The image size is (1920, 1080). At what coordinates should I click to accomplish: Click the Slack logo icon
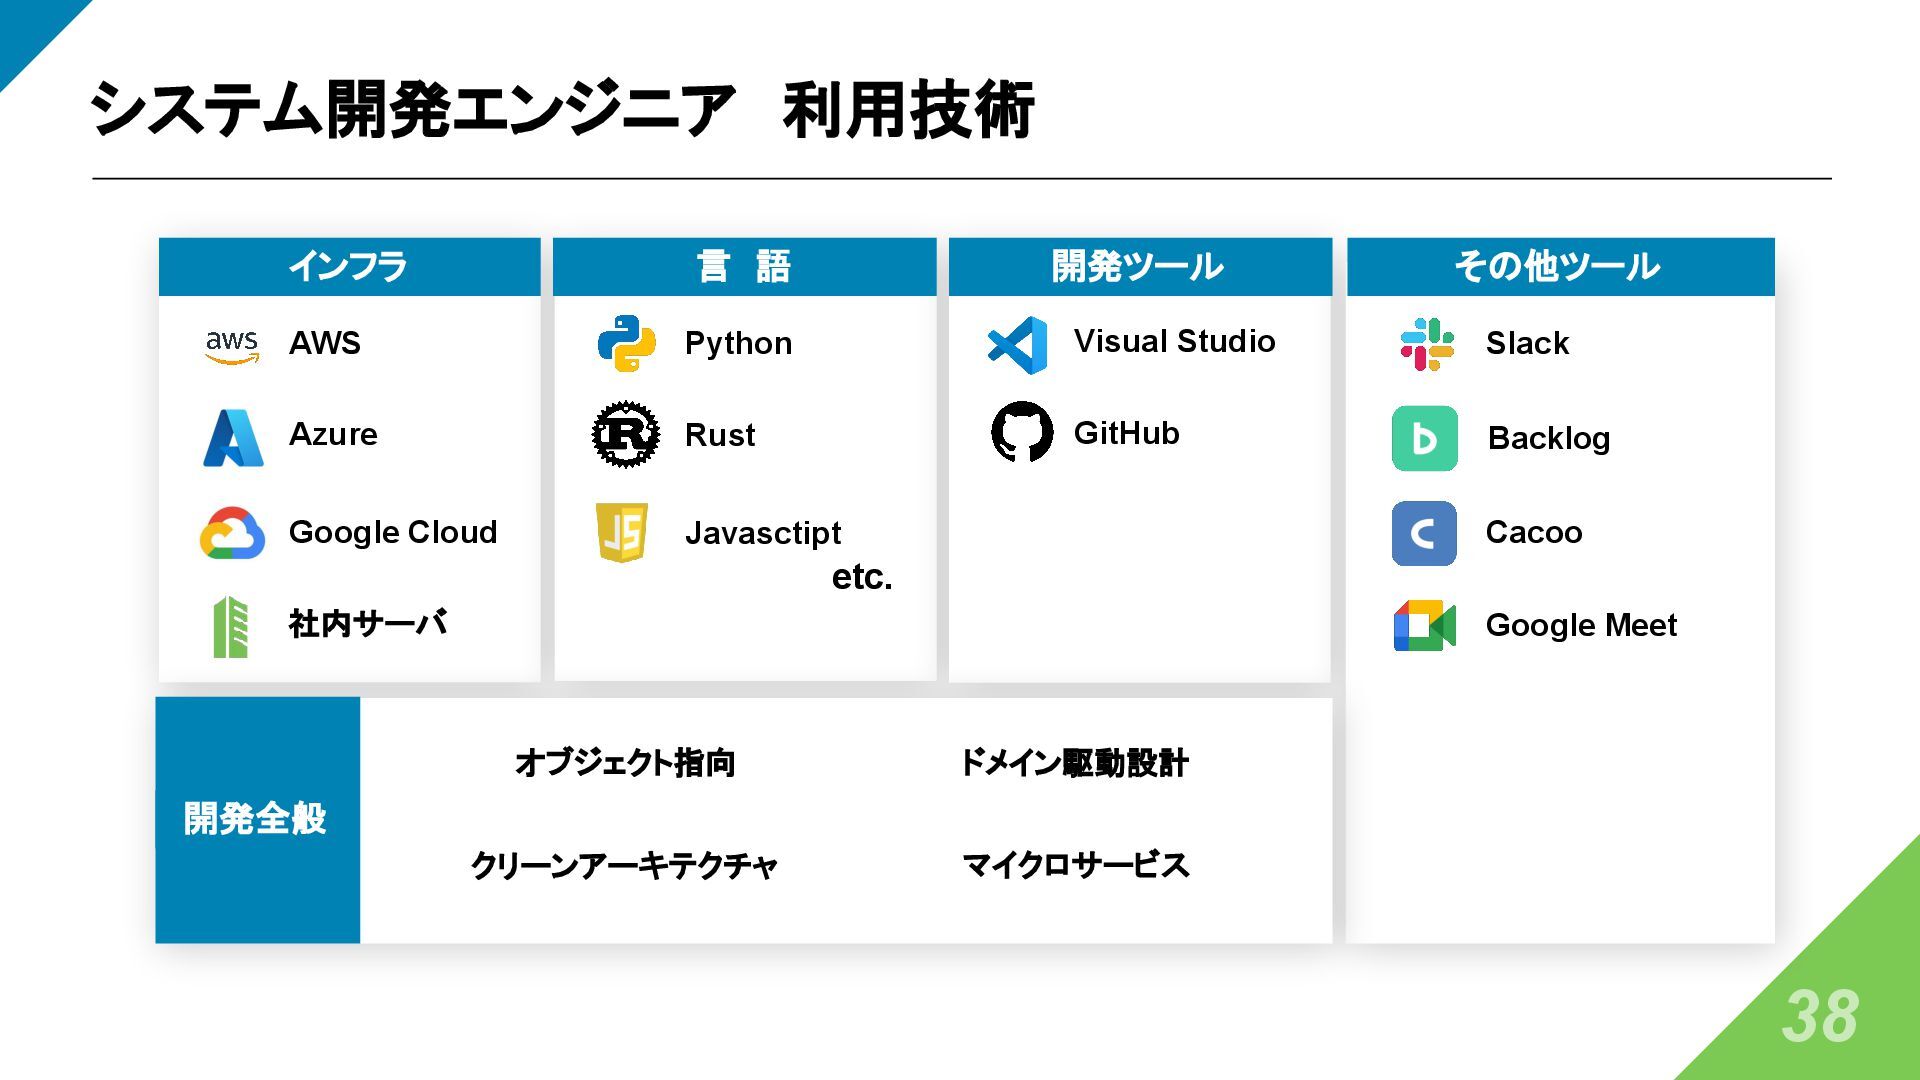point(1426,344)
